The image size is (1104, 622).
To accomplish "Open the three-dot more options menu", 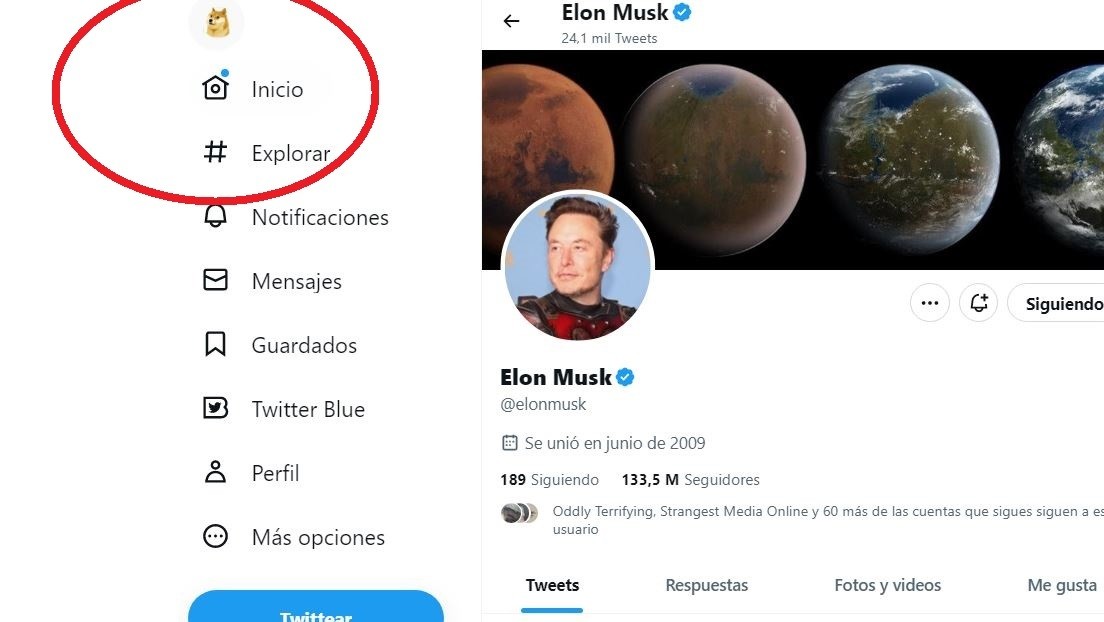I will [x=929, y=302].
